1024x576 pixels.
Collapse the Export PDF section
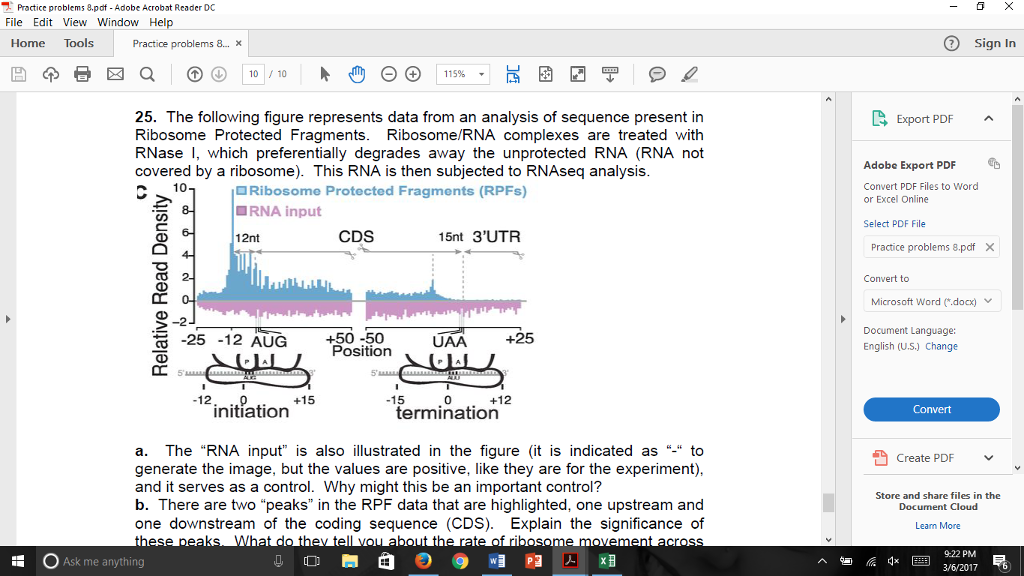coord(988,119)
